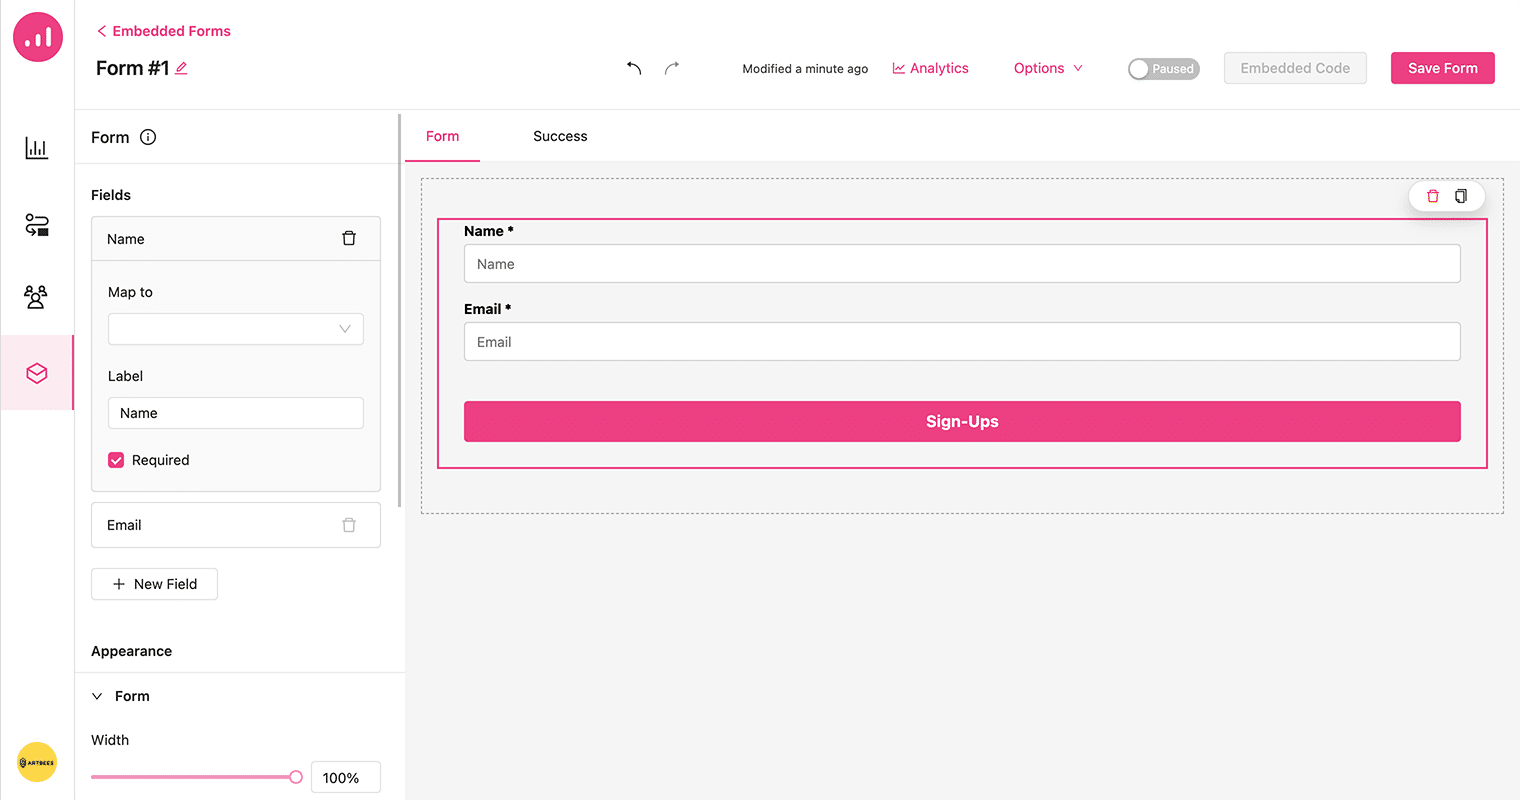Edit form name with pencil icon
Viewport: 1520px width, 800px height.
(181, 68)
